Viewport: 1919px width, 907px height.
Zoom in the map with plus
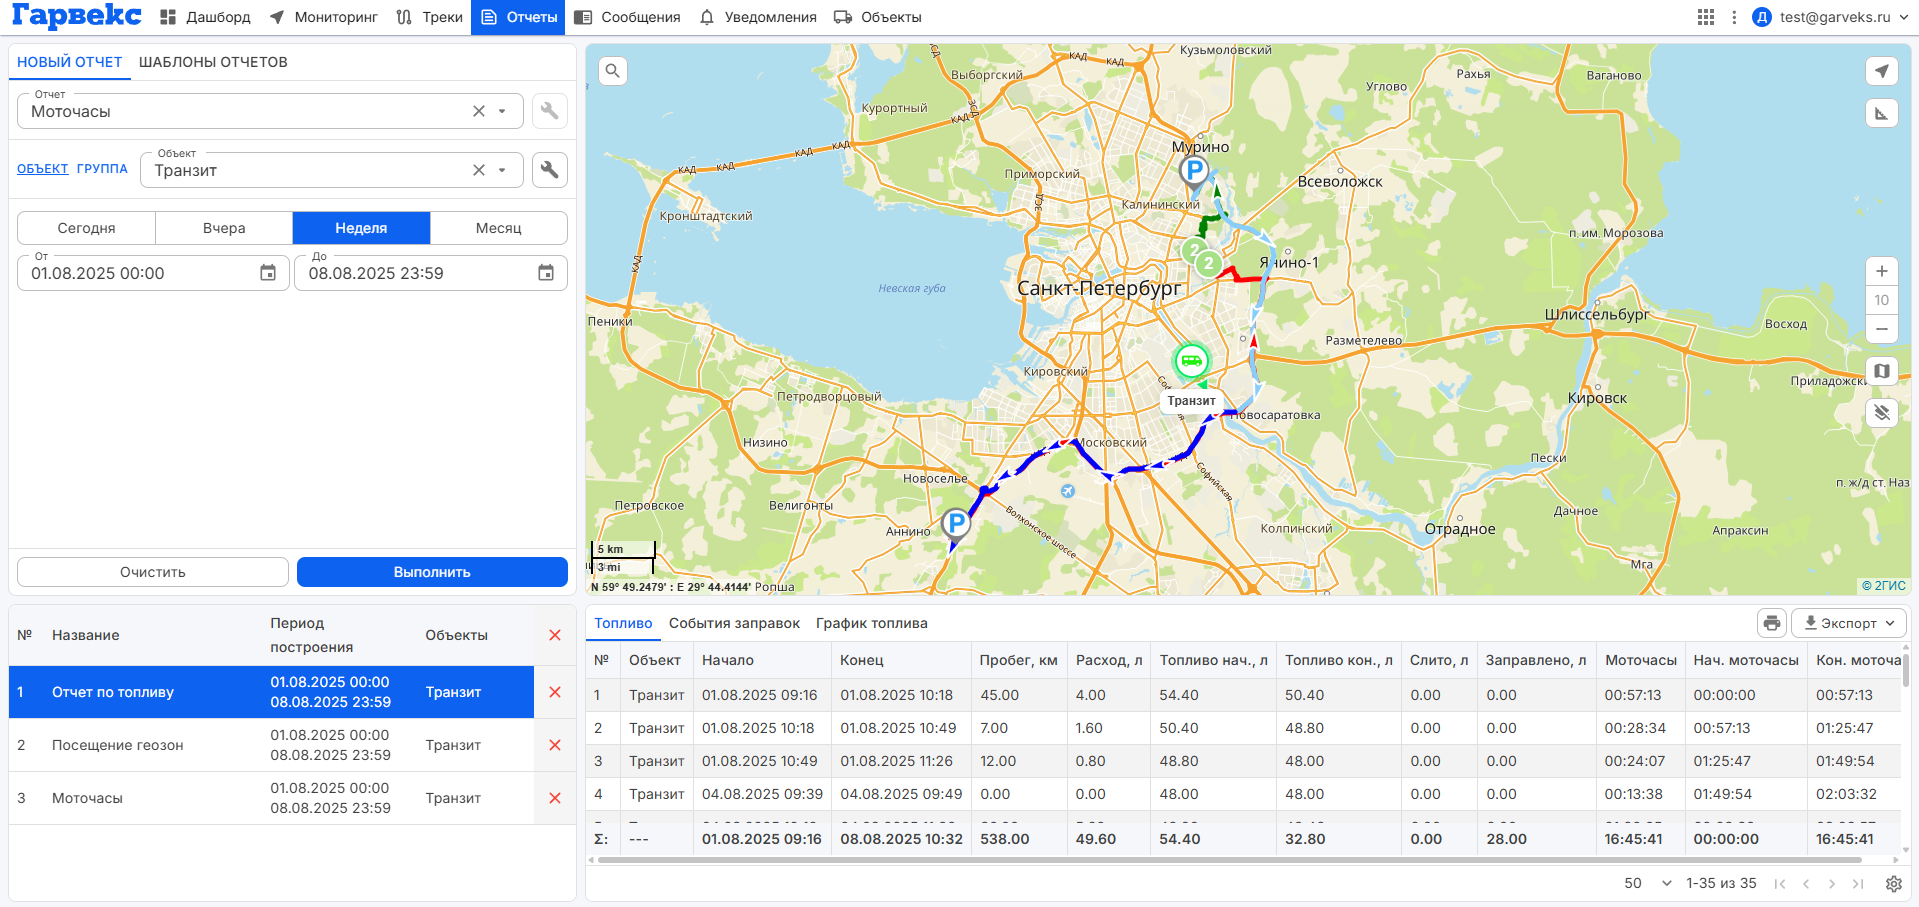(x=1882, y=271)
